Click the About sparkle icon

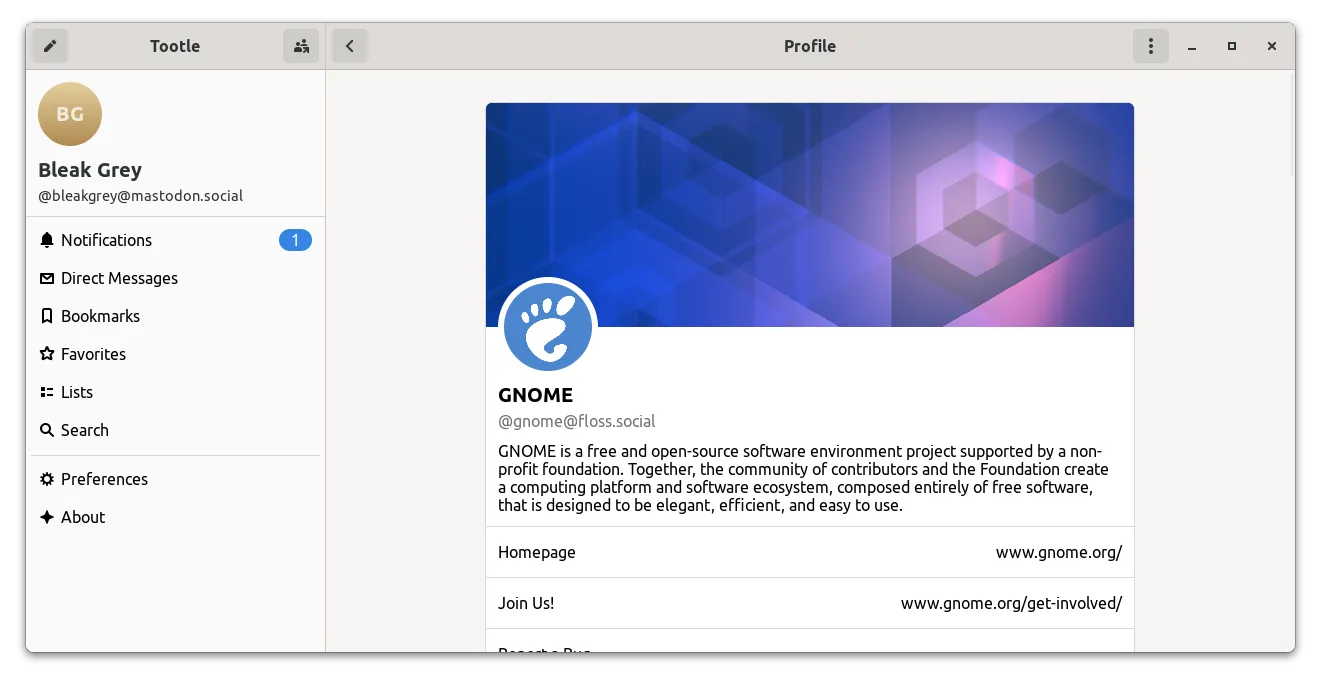(x=47, y=517)
